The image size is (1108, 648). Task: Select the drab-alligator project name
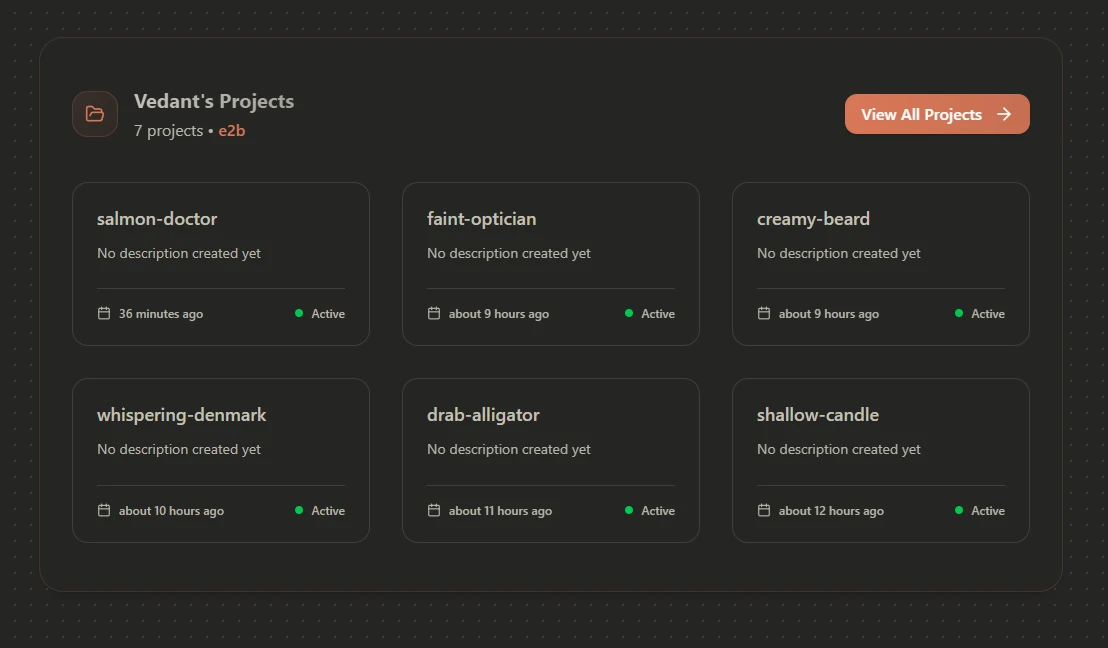[x=483, y=415]
